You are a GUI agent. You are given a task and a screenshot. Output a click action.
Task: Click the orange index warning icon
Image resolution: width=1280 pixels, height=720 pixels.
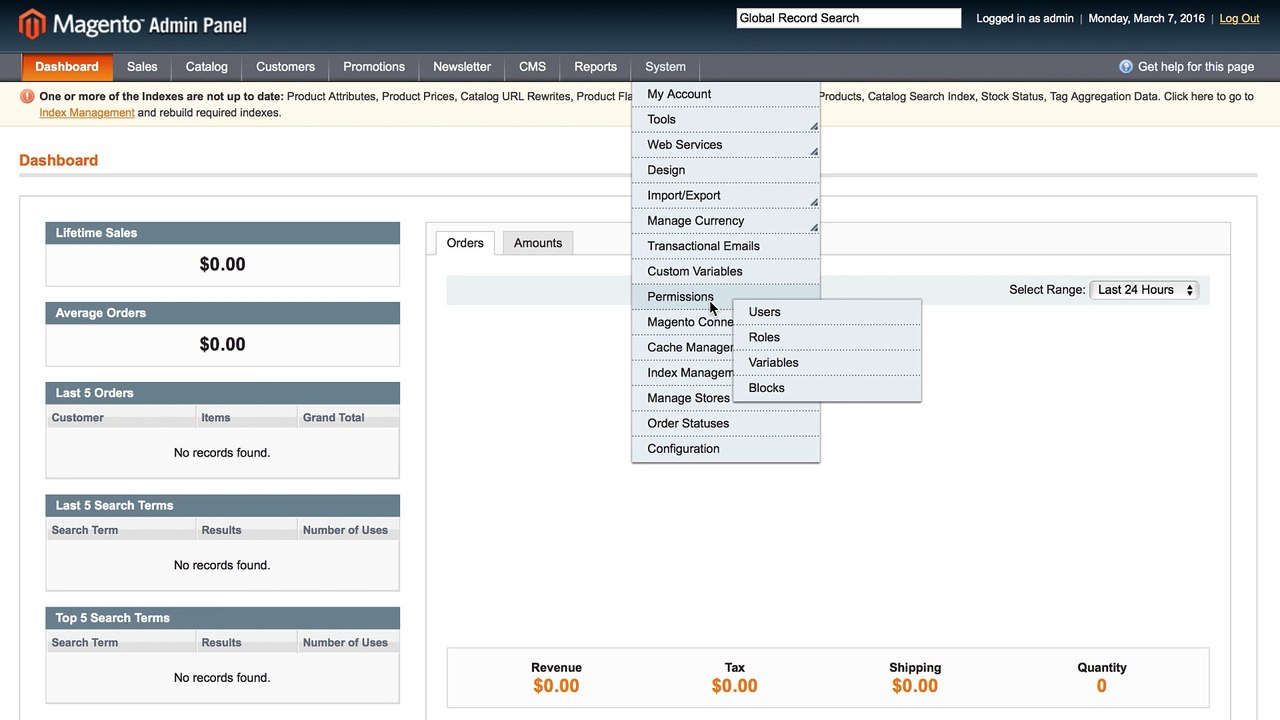tap(27, 97)
